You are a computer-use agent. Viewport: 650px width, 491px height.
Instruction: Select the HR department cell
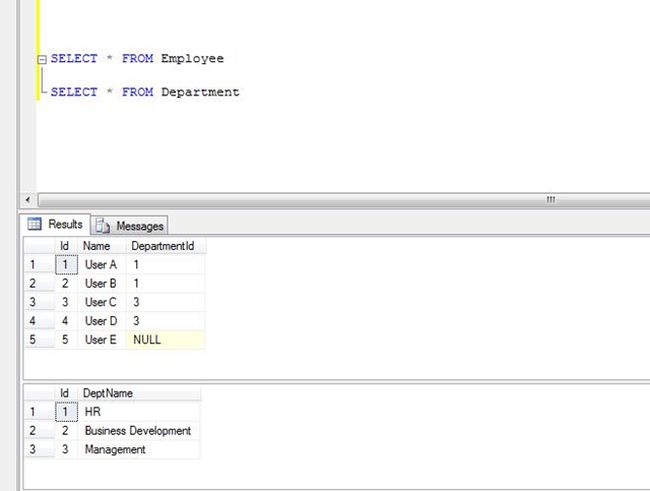[x=139, y=412]
